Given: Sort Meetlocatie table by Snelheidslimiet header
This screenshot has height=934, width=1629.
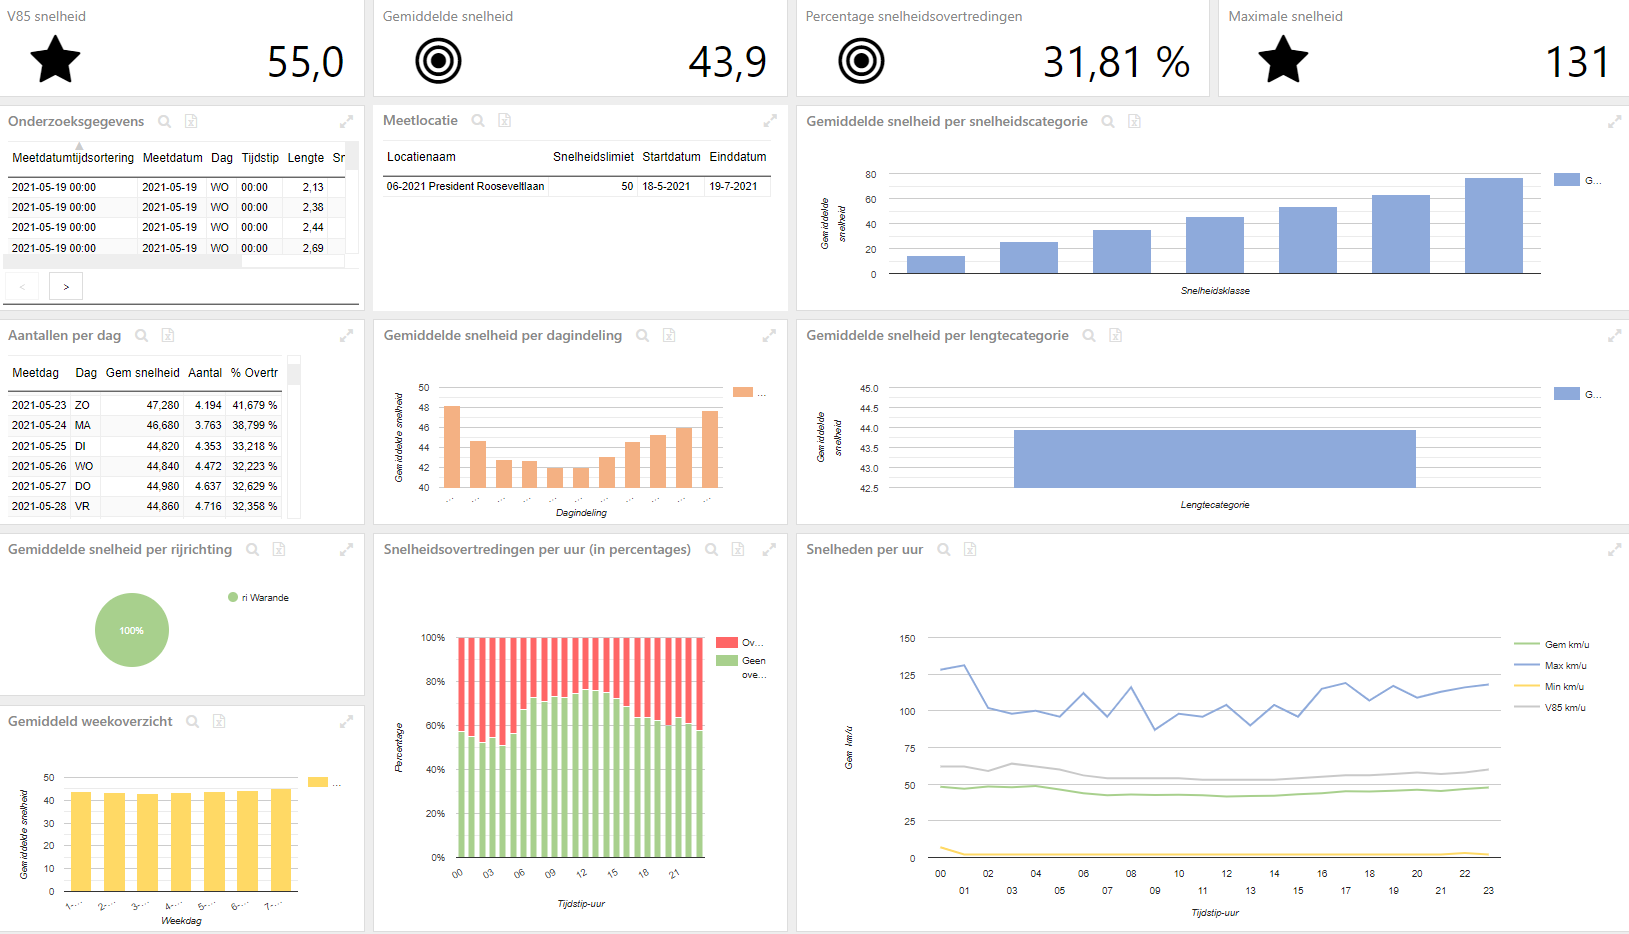Looking at the screenshot, I should (593, 157).
